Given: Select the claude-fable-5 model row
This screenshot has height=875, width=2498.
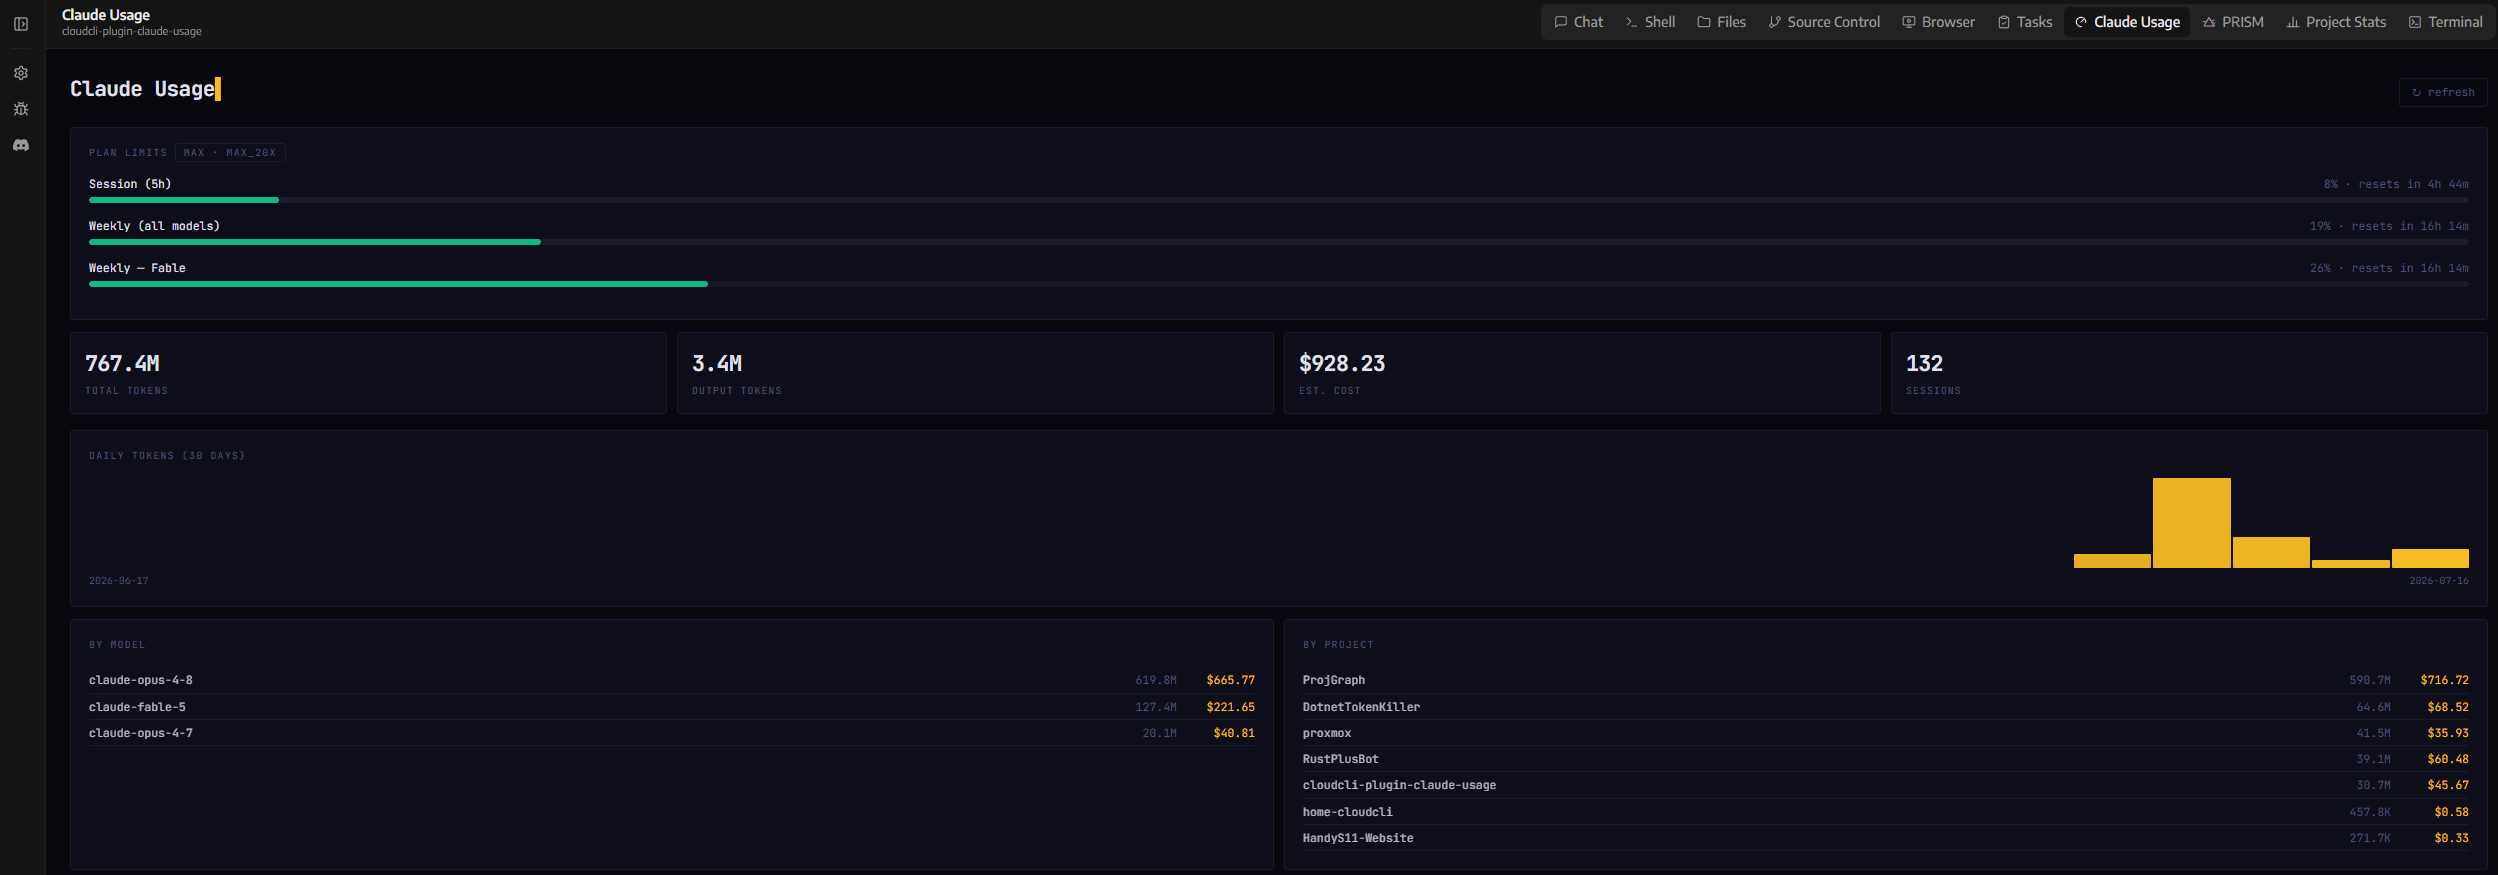Looking at the screenshot, I should pyautogui.click(x=672, y=707).
